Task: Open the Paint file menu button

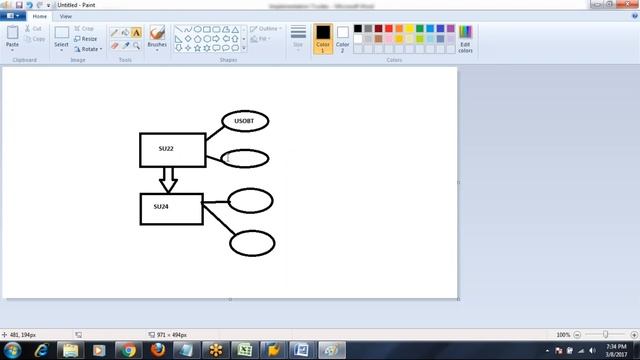Action: [13, 16]
